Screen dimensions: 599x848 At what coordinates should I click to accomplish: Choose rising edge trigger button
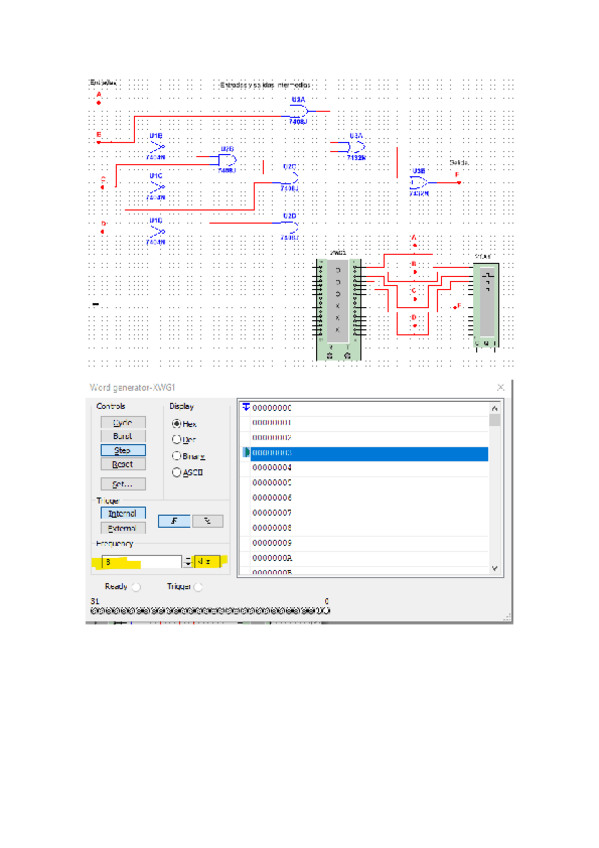click(174, 521)
